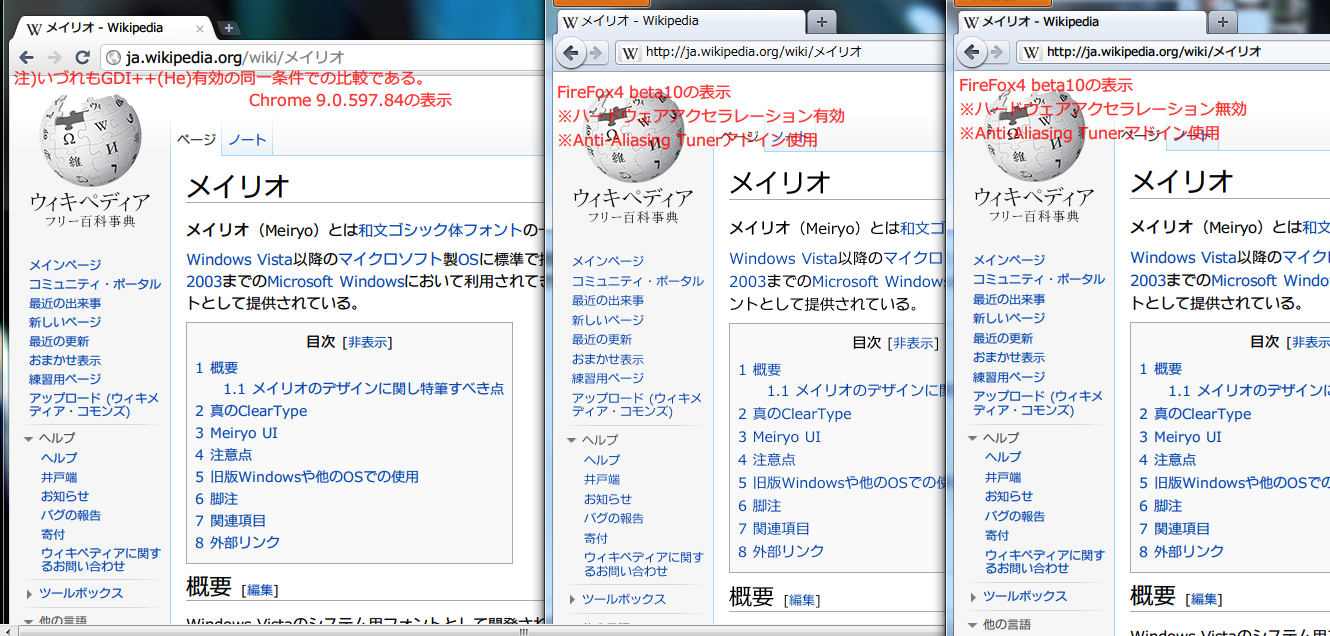The image size is (1330, 636).
Task: Jump to 2 真のClearType in Chrome contents
Action: (x=251, y=411)
